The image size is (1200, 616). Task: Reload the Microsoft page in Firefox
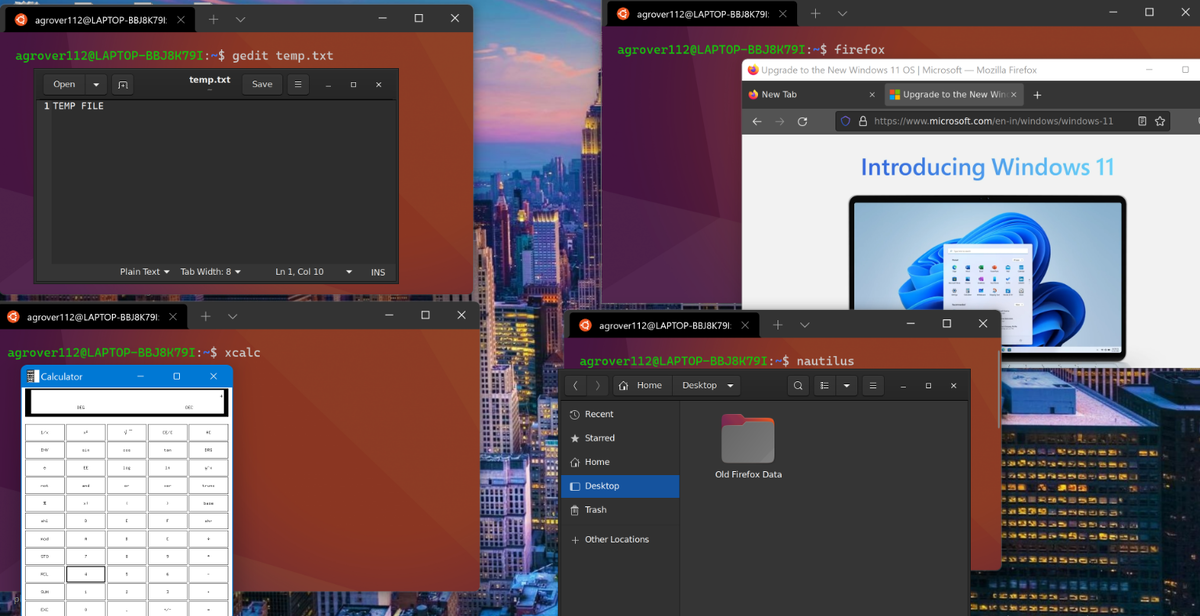[802, 121]
